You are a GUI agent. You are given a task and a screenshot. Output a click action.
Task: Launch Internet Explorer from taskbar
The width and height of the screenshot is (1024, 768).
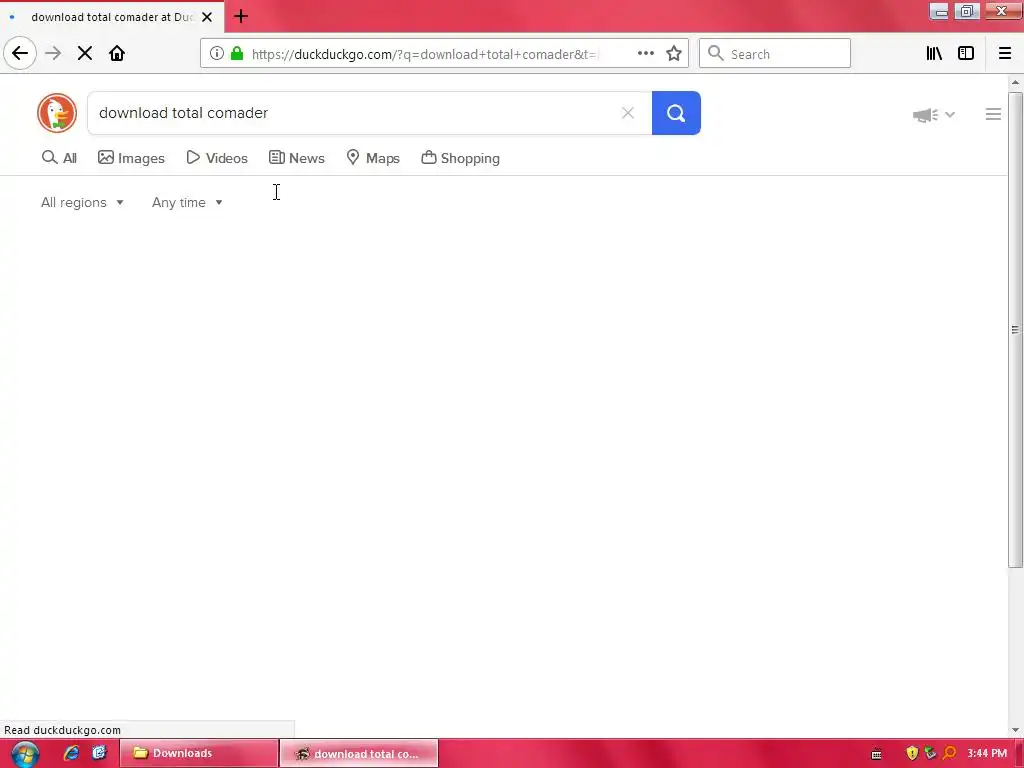click(x=71, y=753)
